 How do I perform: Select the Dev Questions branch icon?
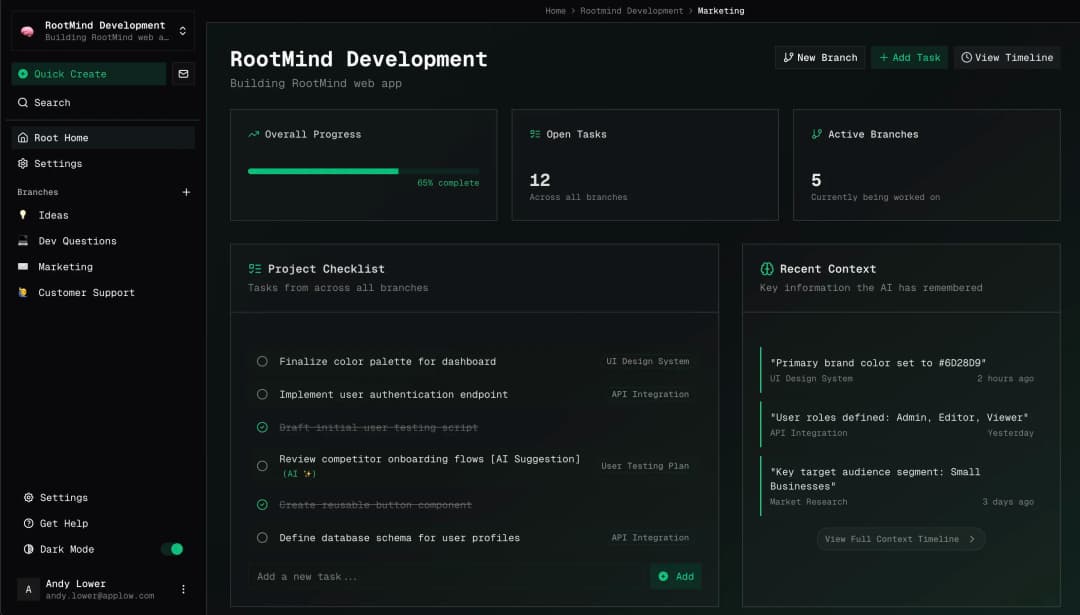(x=22, y=241)
